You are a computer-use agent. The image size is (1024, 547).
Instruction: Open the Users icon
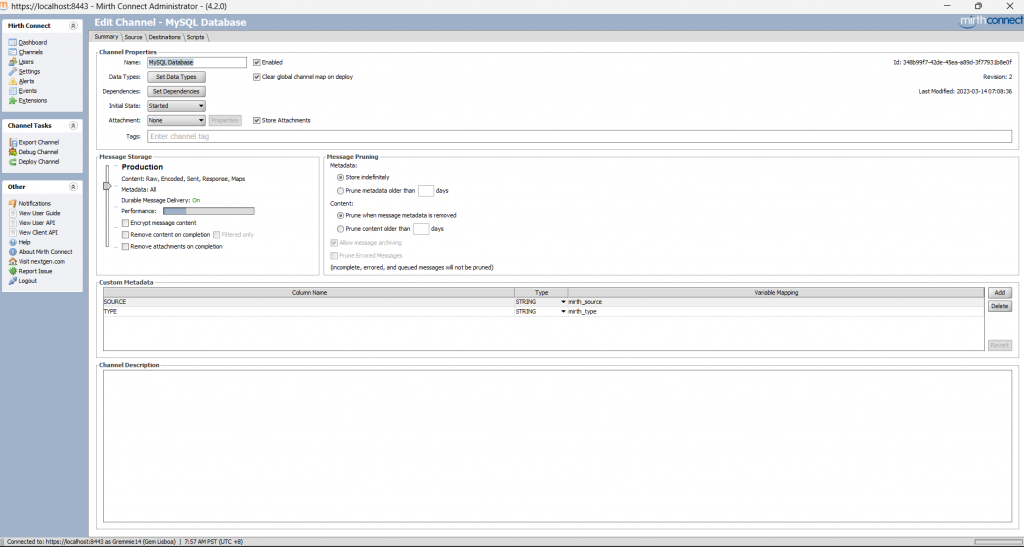pos(12,62)
